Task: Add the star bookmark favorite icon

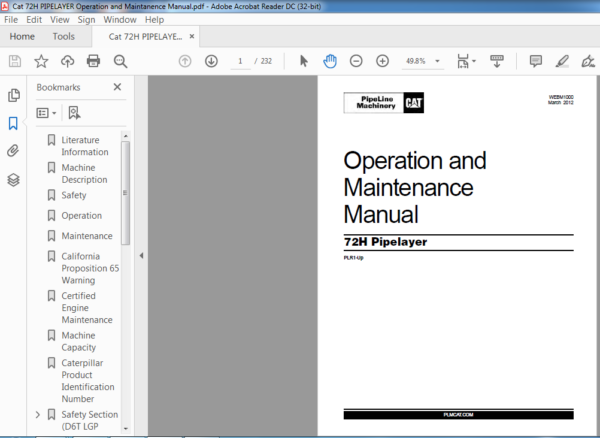Action: (x=41, y=61)
